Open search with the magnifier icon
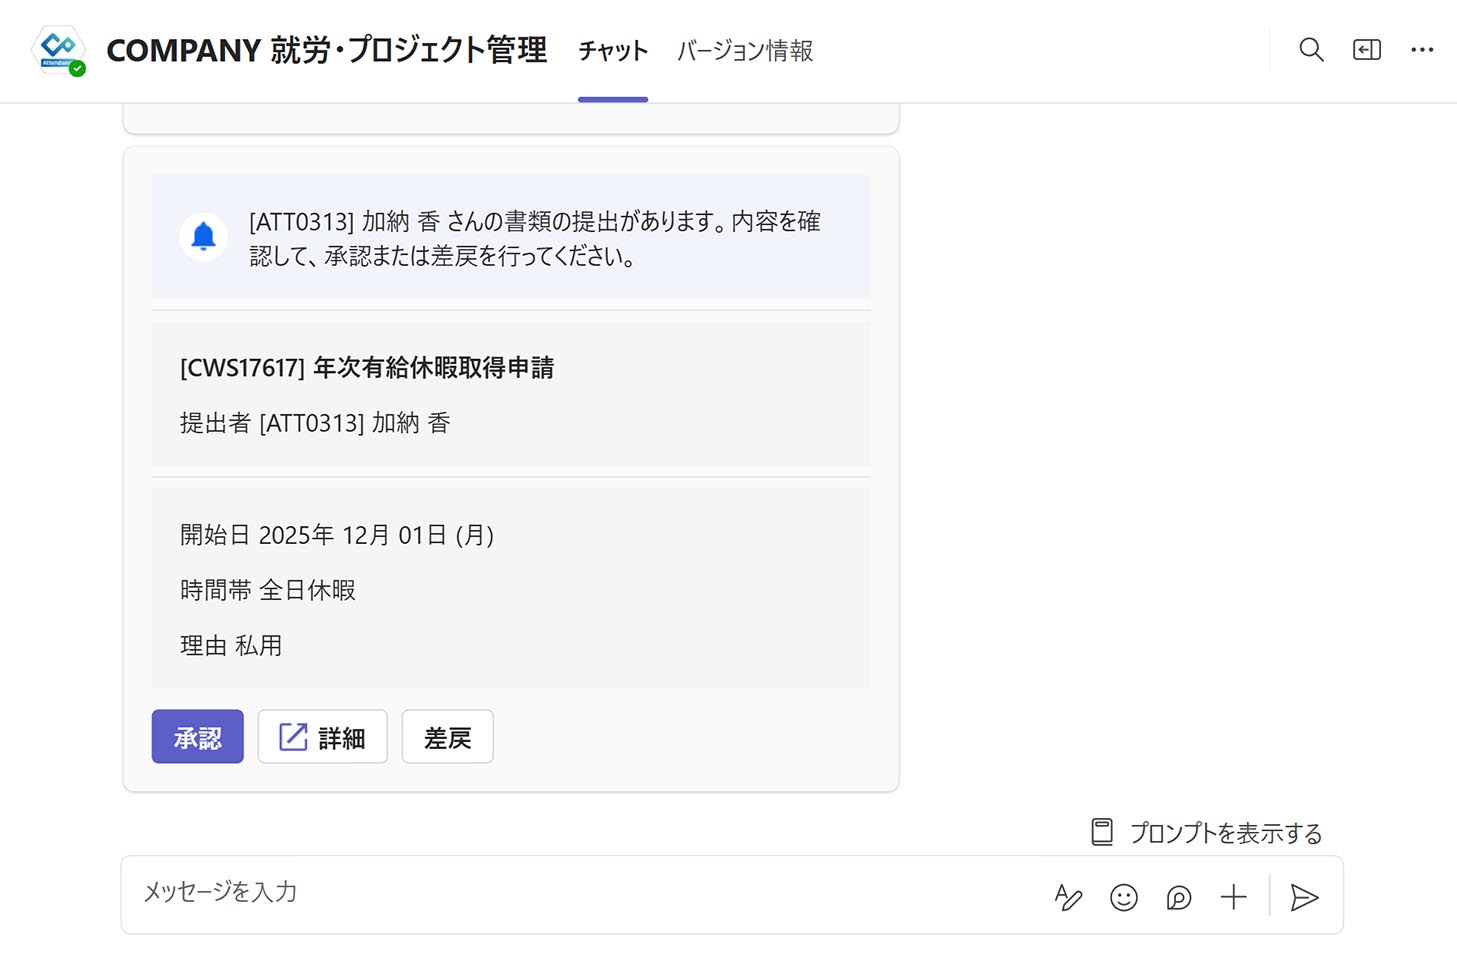The width and height of the screenshot is (1457, 974). click(1311, 50)
